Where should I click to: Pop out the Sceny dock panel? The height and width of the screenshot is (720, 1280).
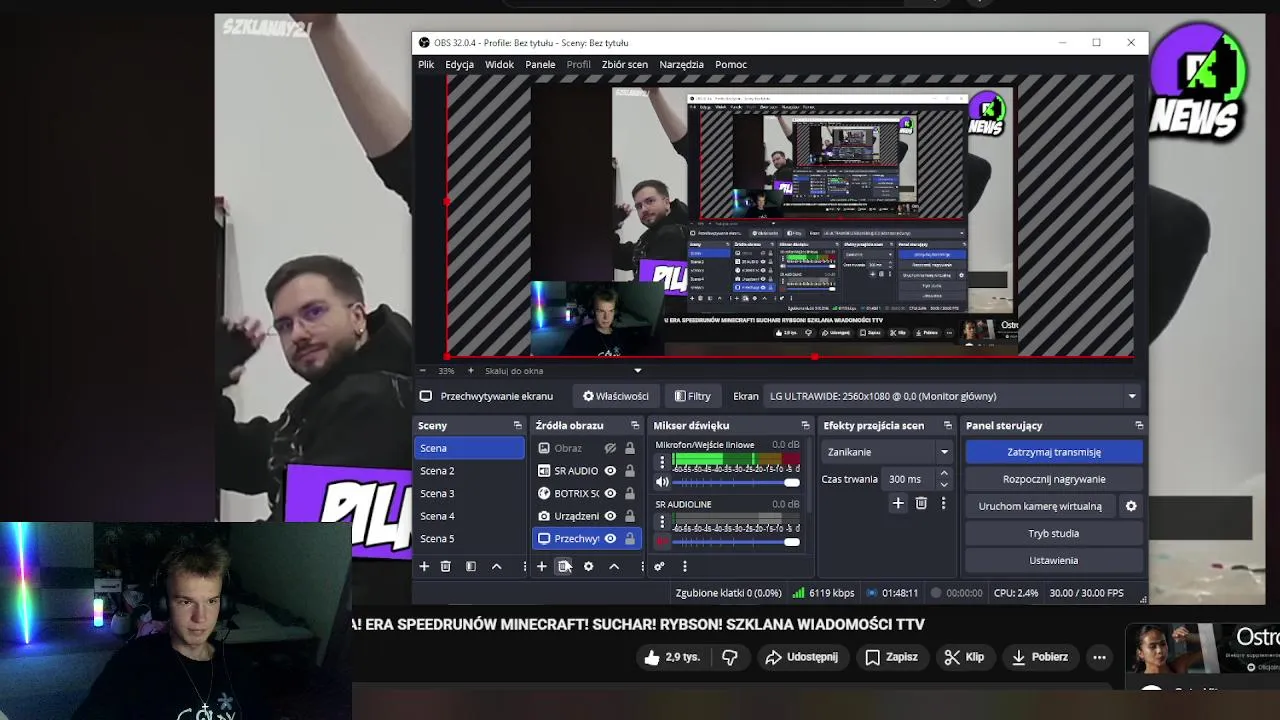tap(517, 425)
